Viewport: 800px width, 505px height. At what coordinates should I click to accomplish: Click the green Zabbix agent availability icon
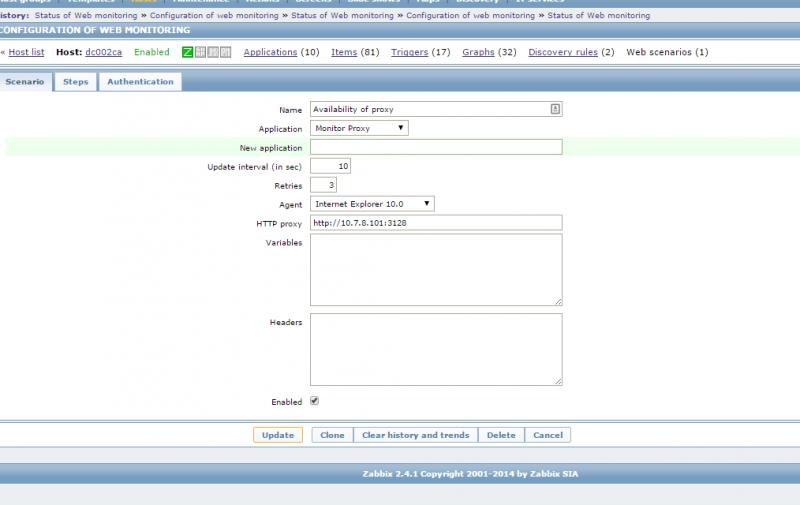click(x=187, y=52)
